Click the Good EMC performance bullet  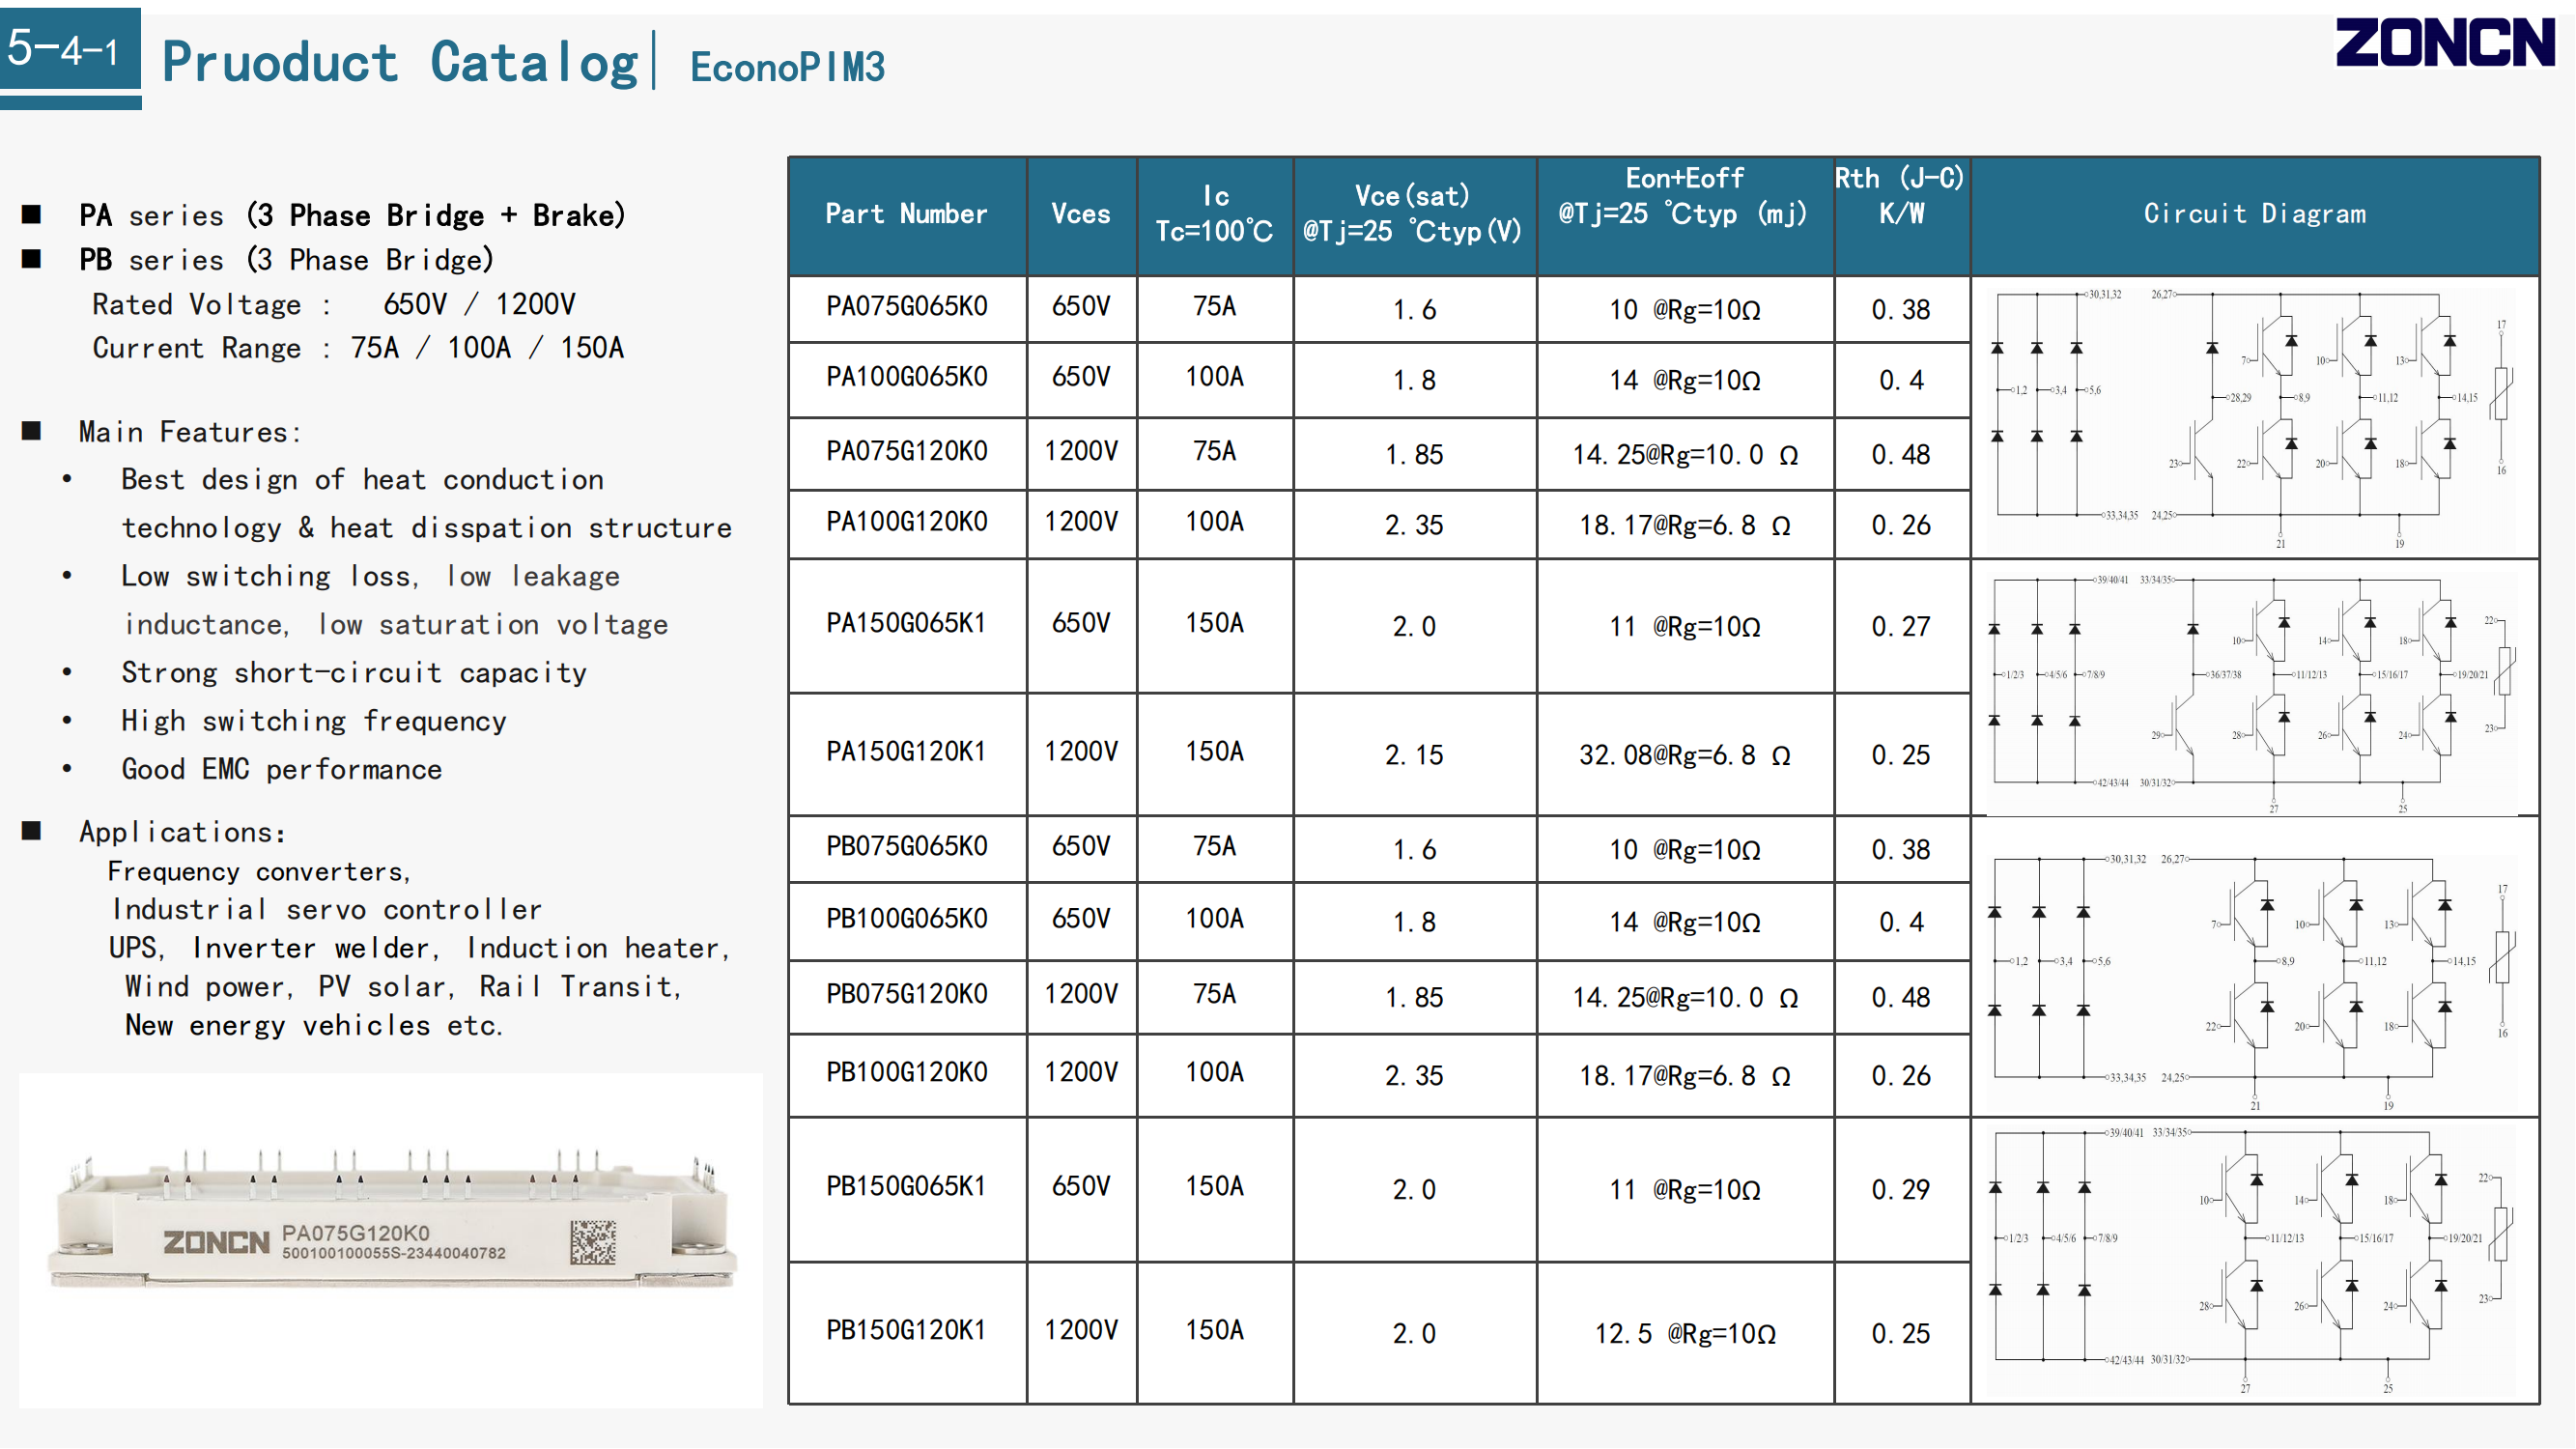pos(281,769)
